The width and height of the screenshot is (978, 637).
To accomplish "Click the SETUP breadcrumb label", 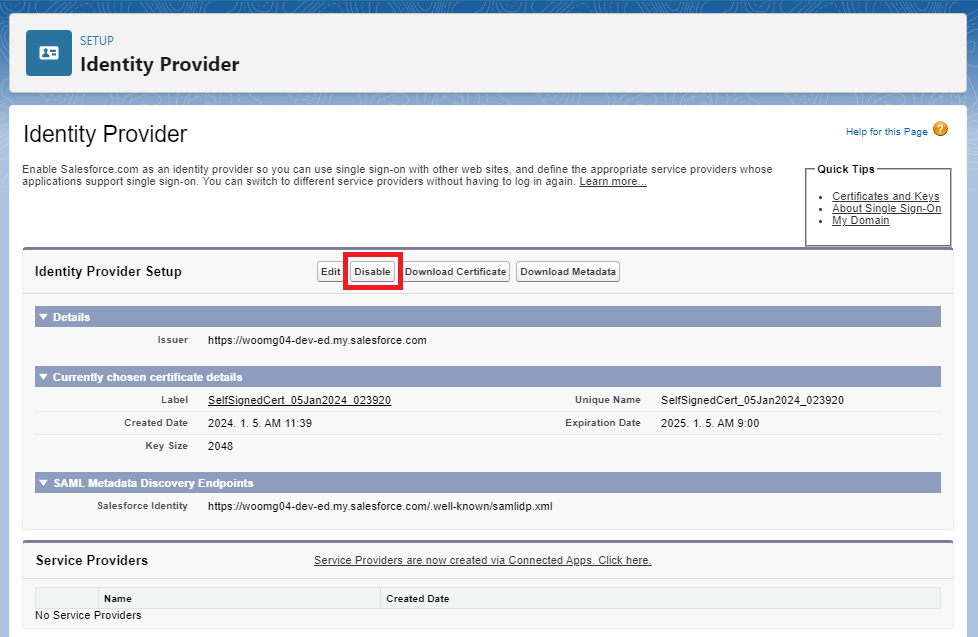I will pos(95,40).
